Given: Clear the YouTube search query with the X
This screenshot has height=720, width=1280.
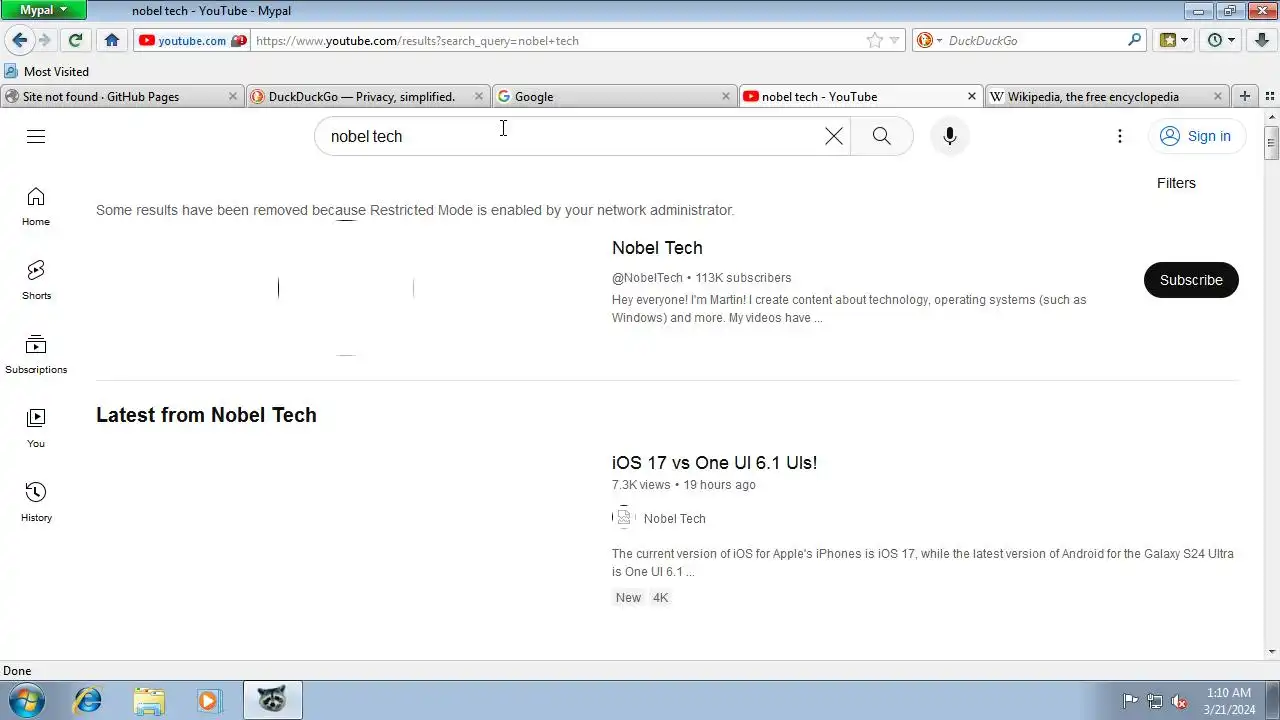Looking at the screenshot, I should click(834, 136).
